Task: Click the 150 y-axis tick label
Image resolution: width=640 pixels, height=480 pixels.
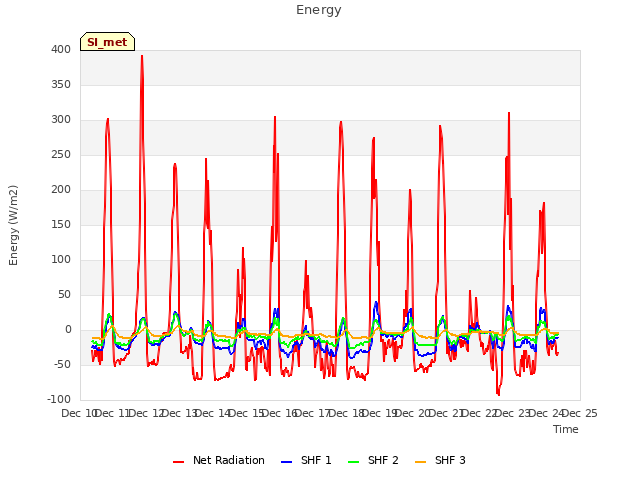Action: click(x=61, y=225)
